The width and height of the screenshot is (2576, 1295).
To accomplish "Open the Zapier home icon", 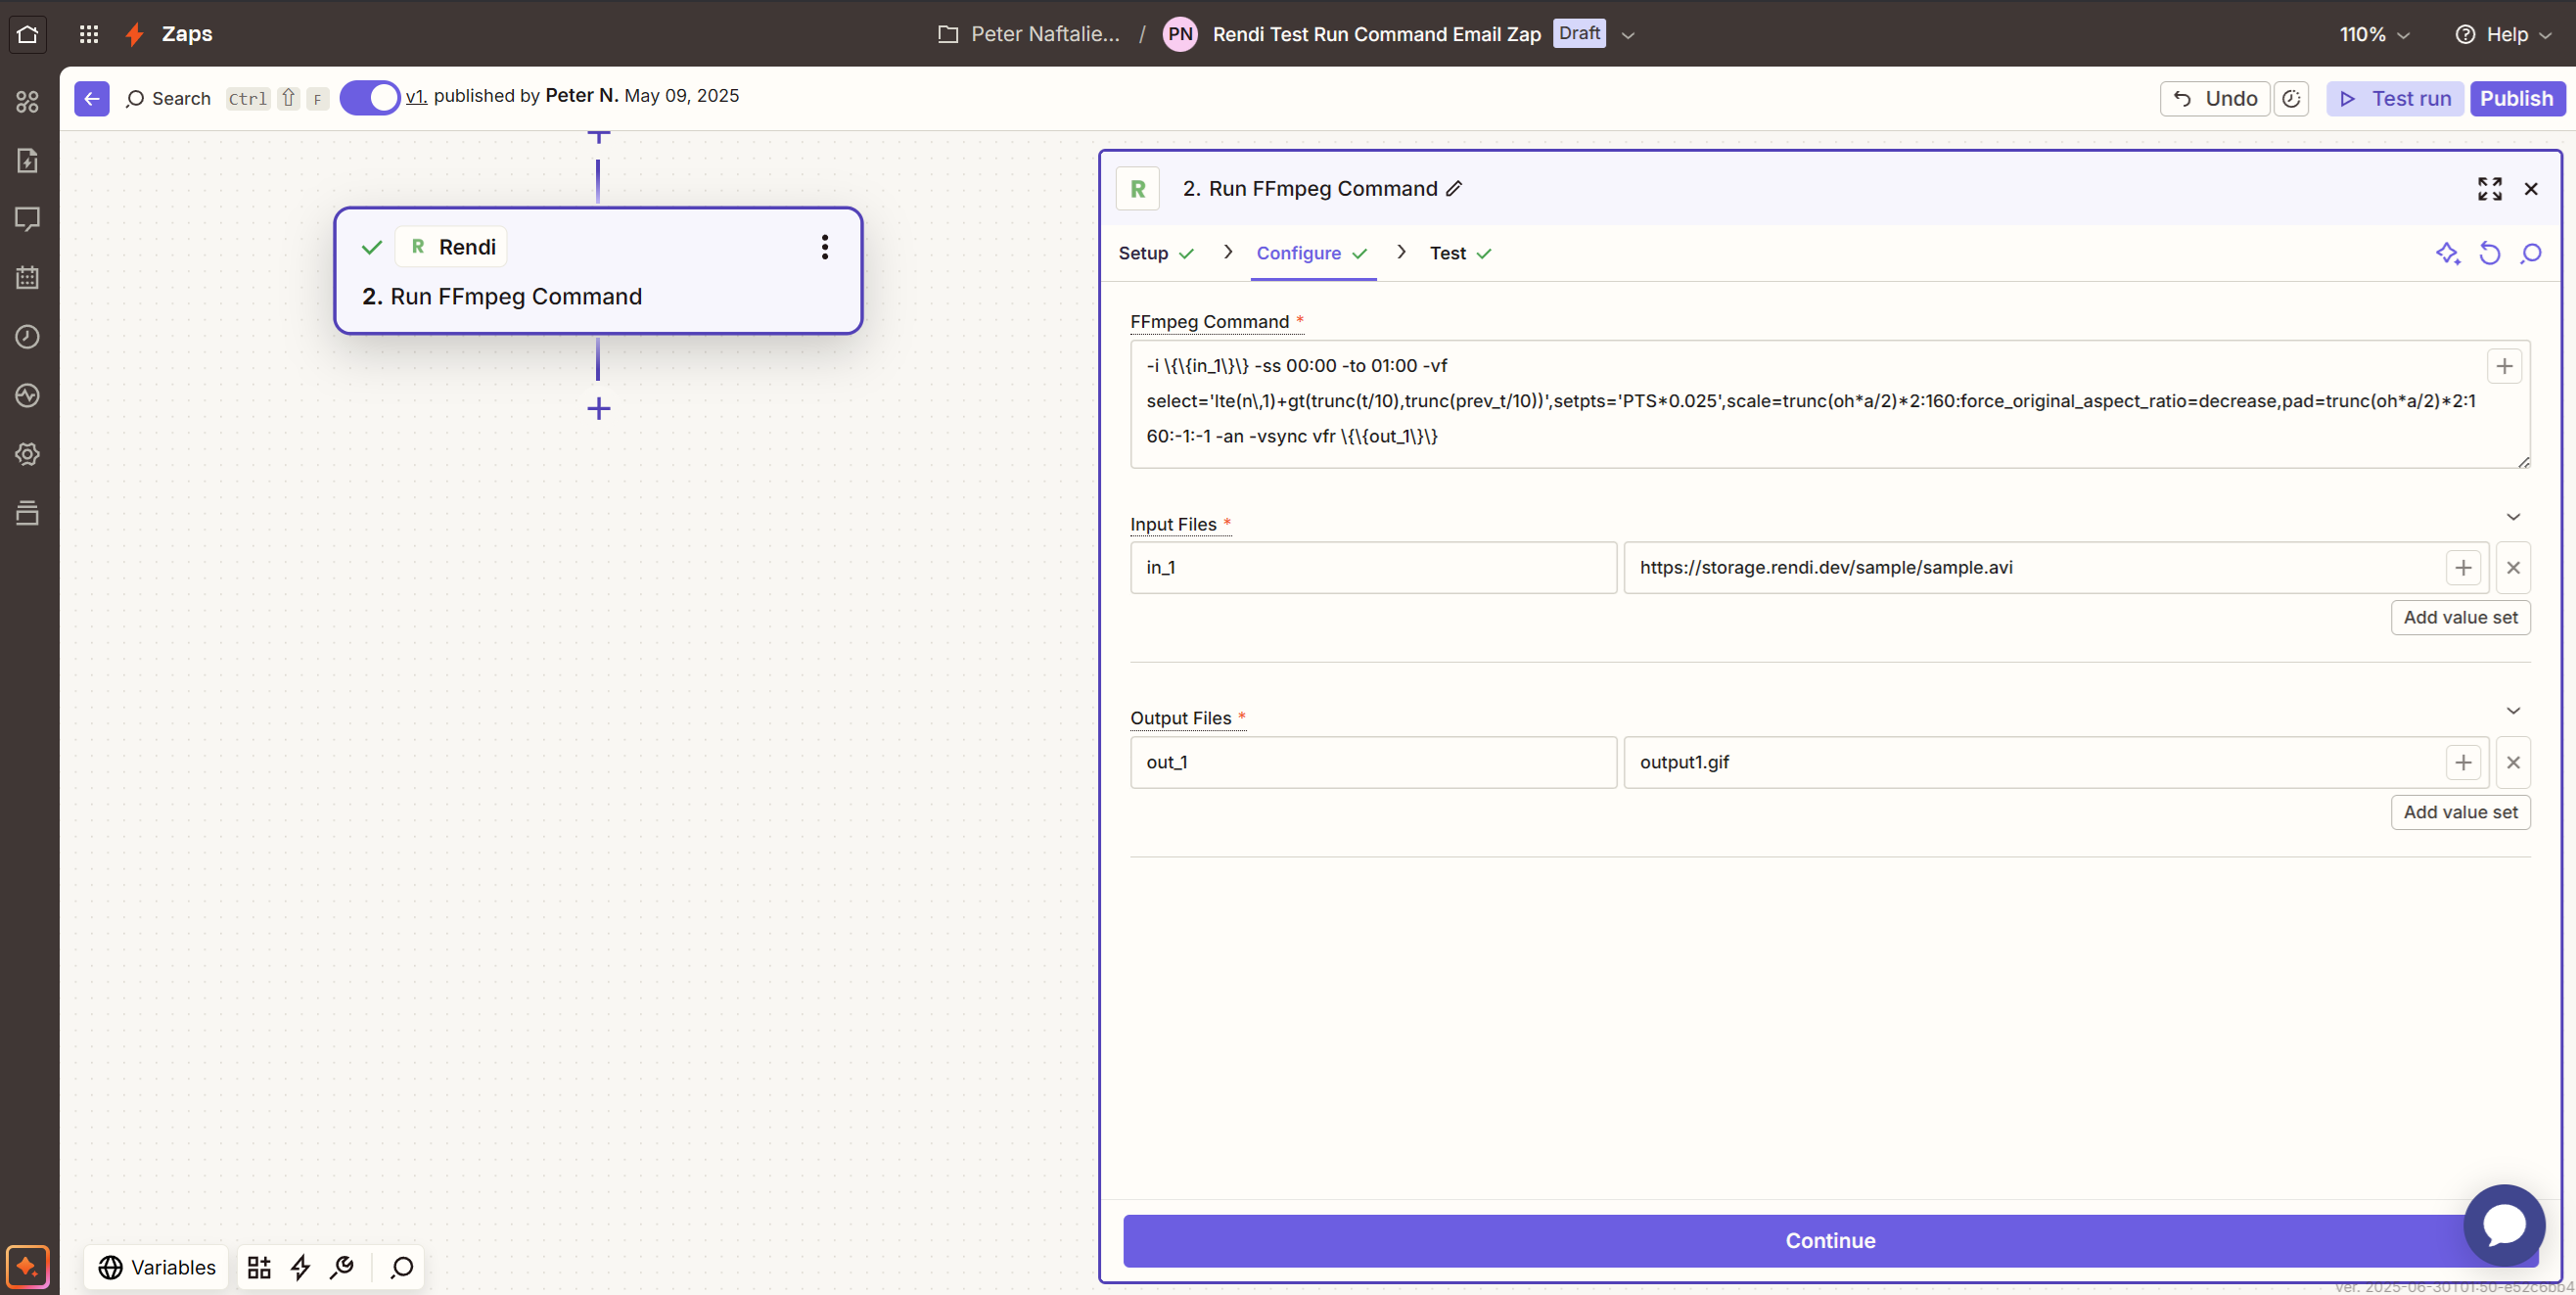I will (27, 34).
